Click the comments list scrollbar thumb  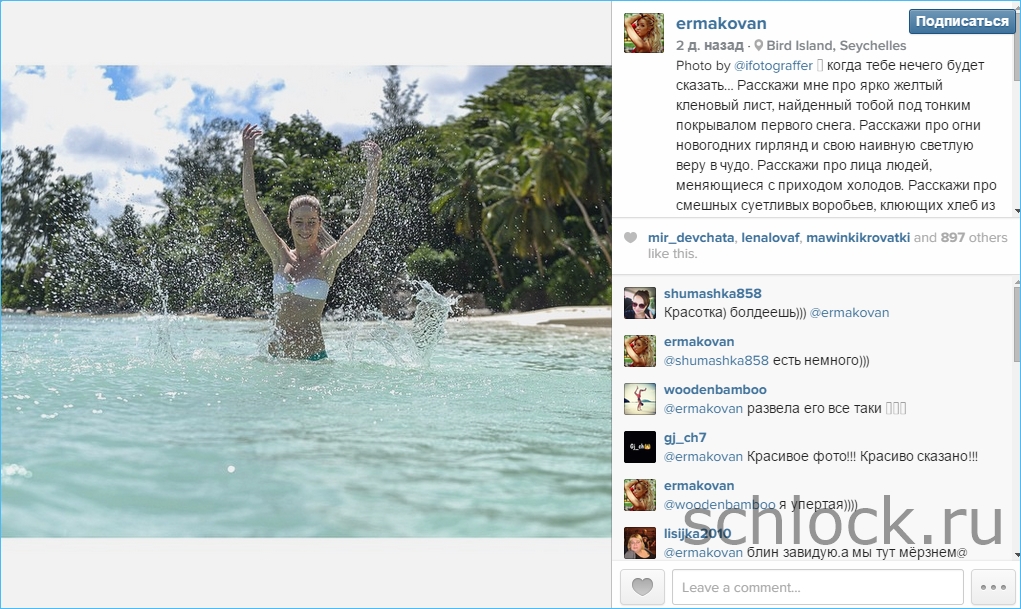click(1017, 324)
